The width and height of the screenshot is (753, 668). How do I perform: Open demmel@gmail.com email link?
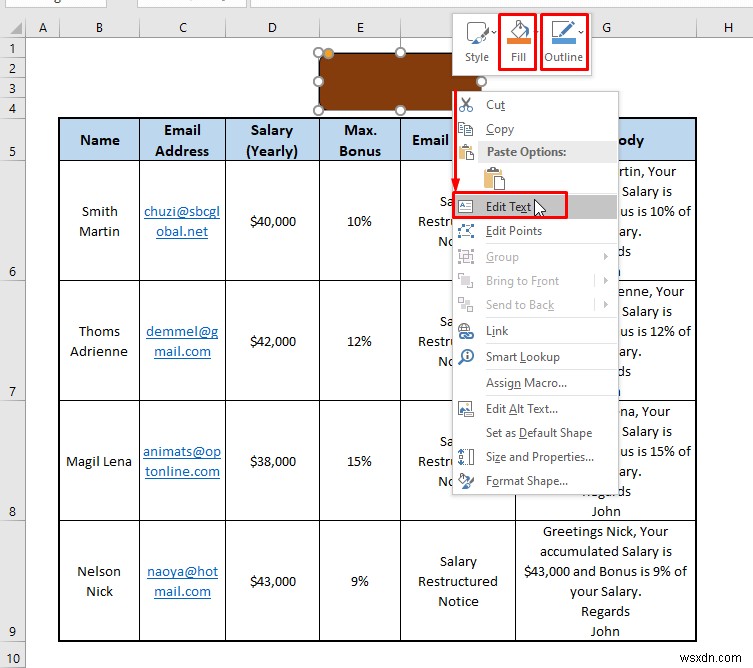click(182, 341)
